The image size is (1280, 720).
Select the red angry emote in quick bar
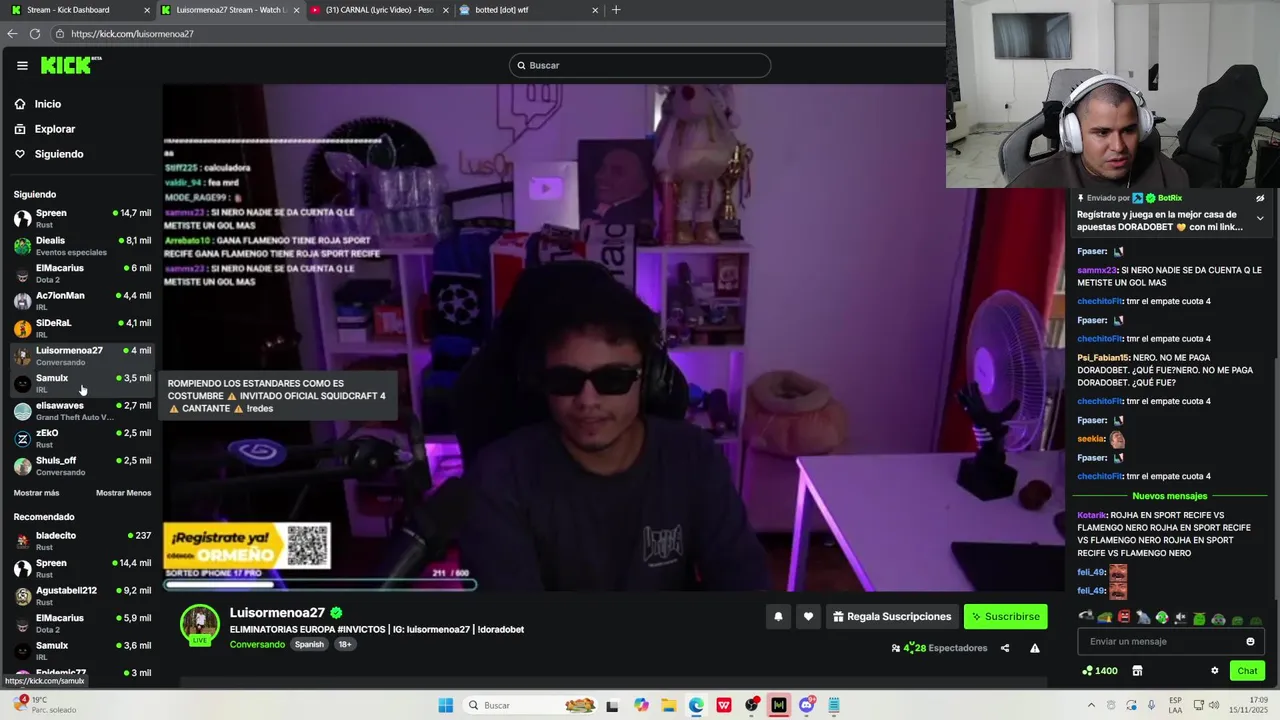point(1124,618)
